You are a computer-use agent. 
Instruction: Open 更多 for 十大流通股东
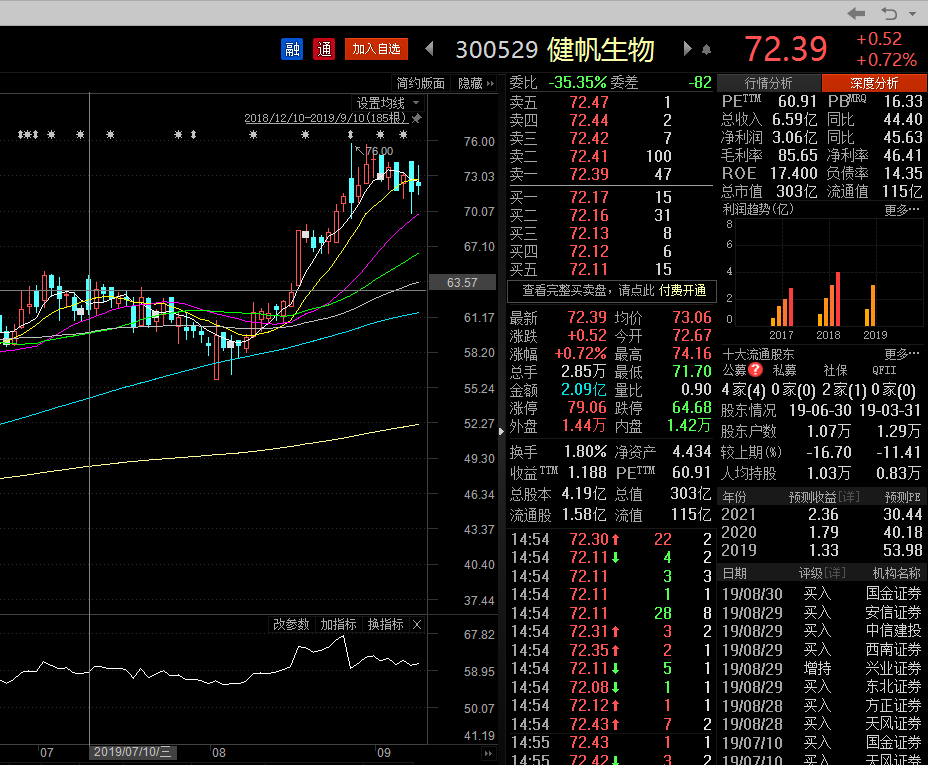pyautogui.click(x=902, y=354)
